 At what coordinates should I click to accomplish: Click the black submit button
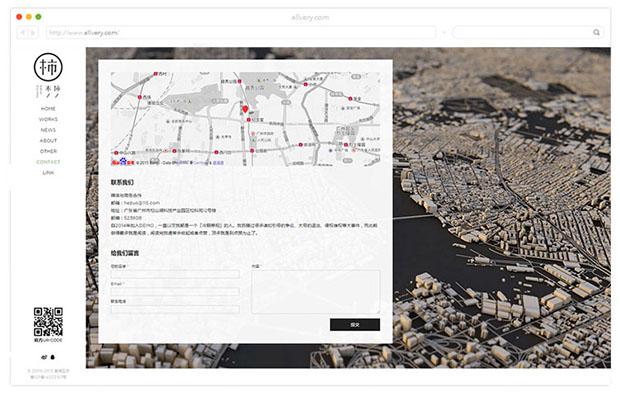click(355, 325)
